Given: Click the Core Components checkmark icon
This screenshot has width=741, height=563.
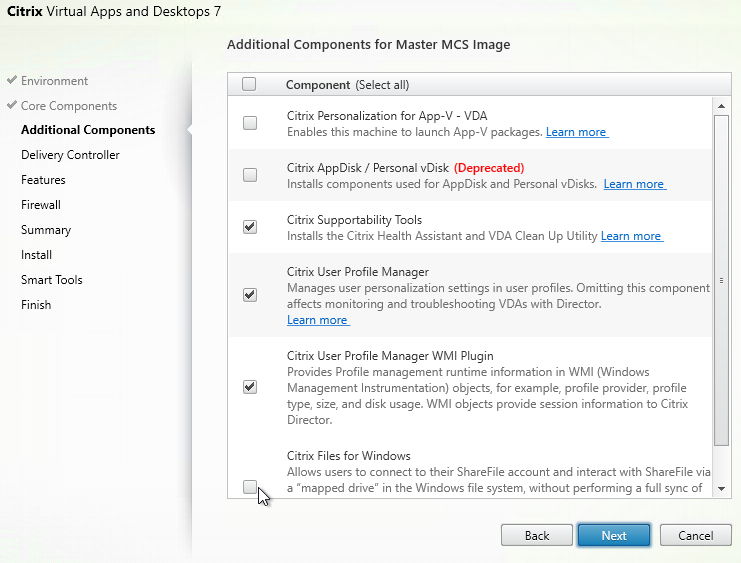Looking at the screenshot, I should [12, 105].
